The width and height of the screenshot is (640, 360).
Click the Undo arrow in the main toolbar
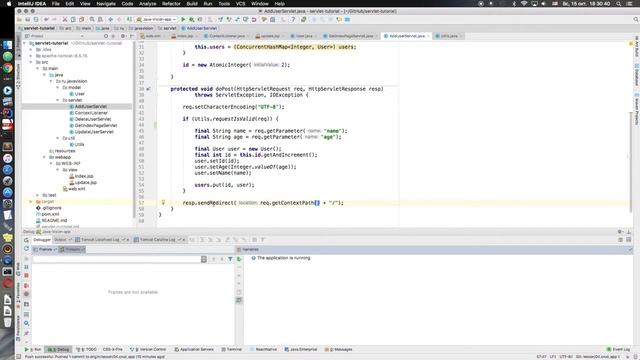[46, 20]
